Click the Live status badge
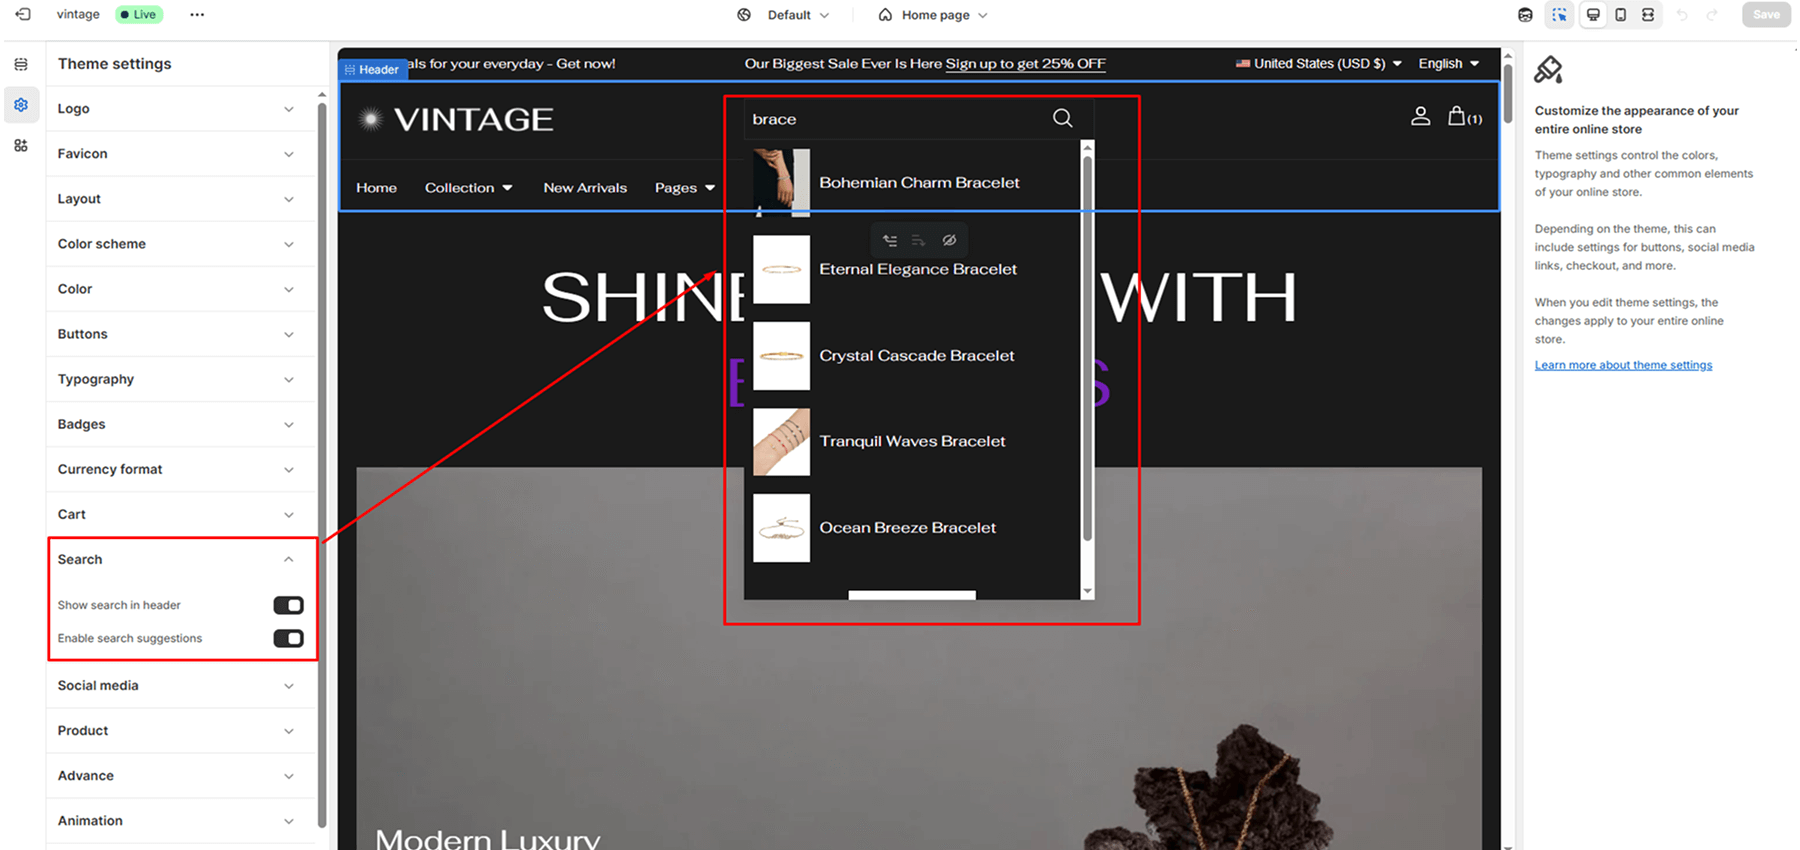 pyautogui.click(x=139, y=14)
